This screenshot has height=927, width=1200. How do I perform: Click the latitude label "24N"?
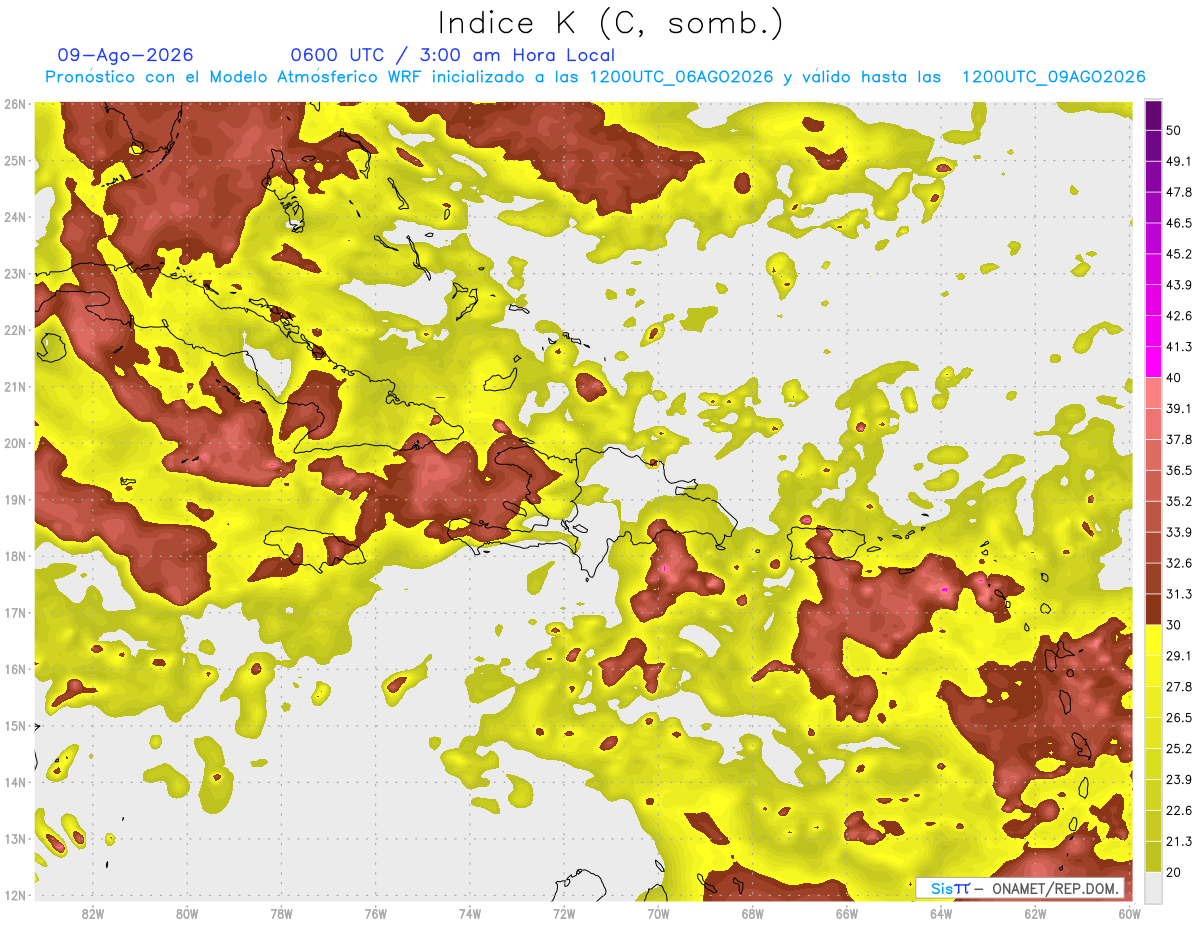click(x=15, y=217)
